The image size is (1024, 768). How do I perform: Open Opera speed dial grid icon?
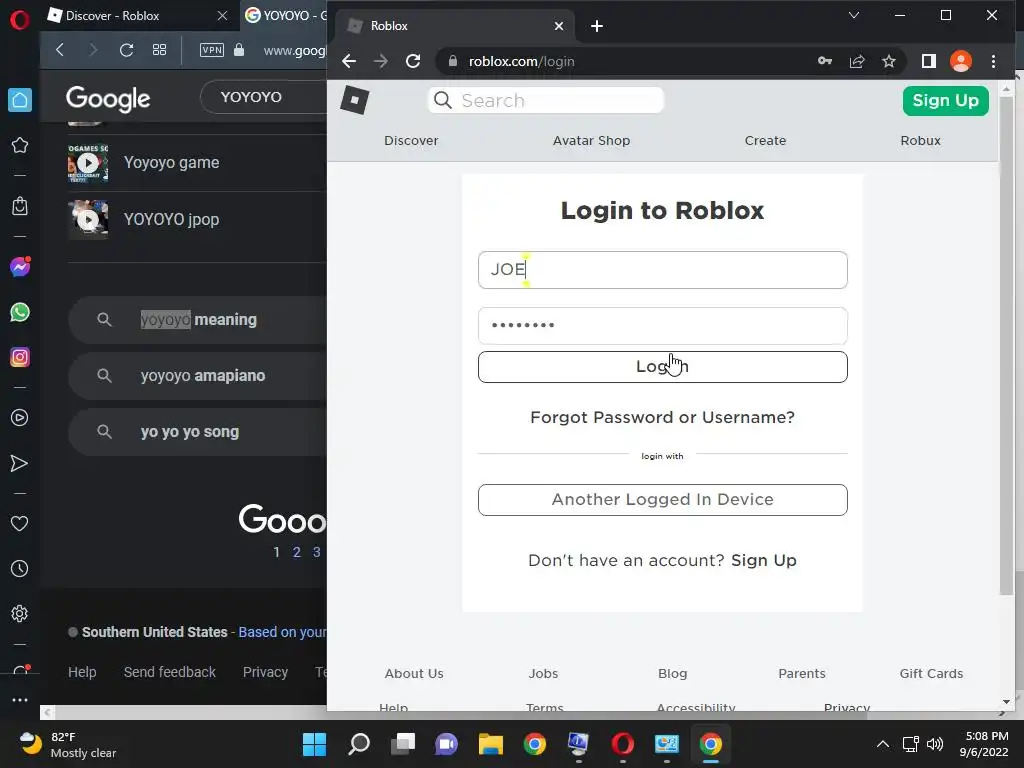click(x=159, y=50)
